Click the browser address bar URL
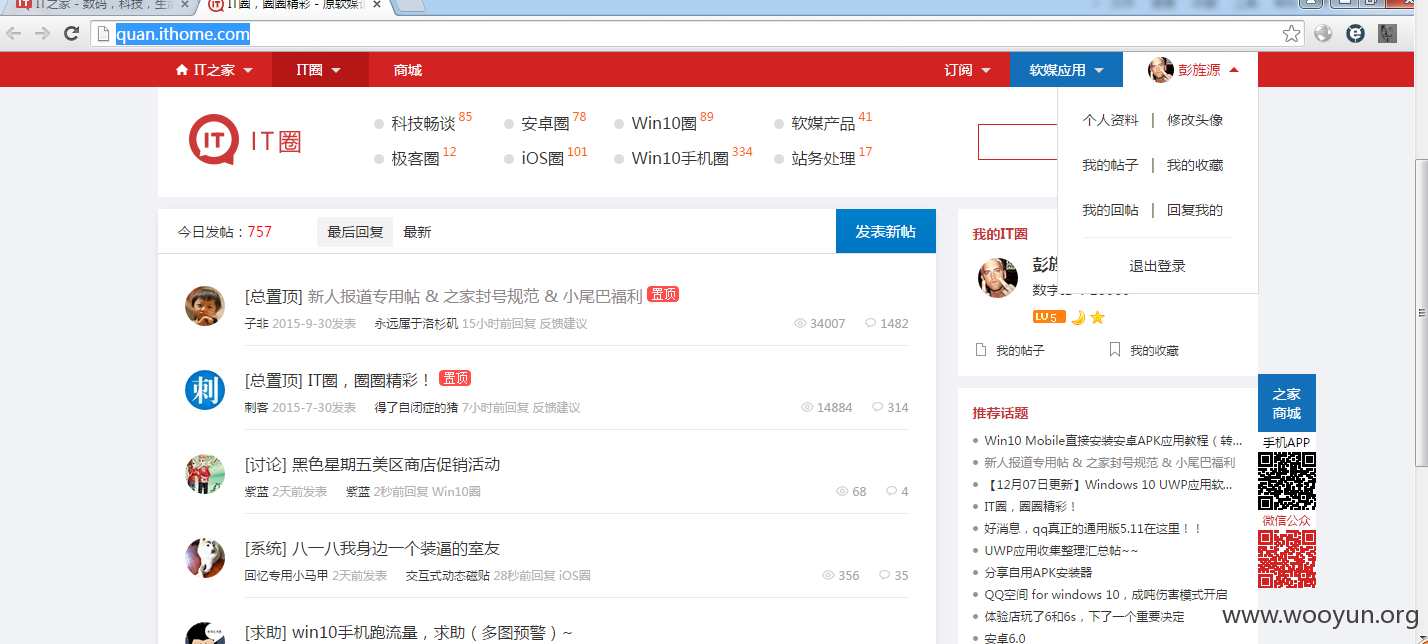 pos(183,34)
